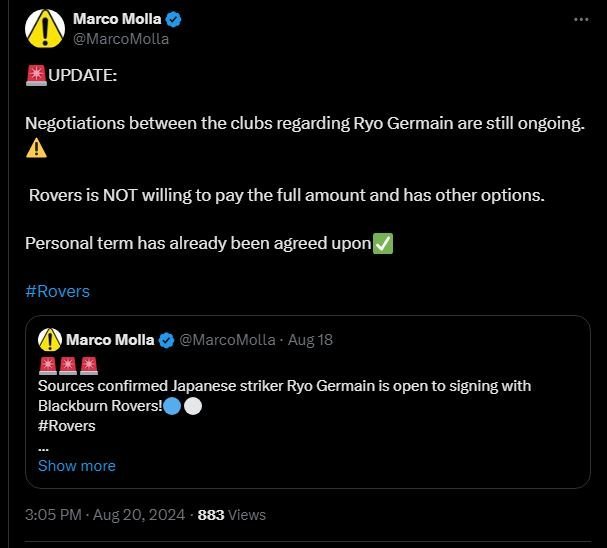Screen dimensions: 607x548
Task: Click Marco Molla's profile avatar at top
Action: click(44, 29)
